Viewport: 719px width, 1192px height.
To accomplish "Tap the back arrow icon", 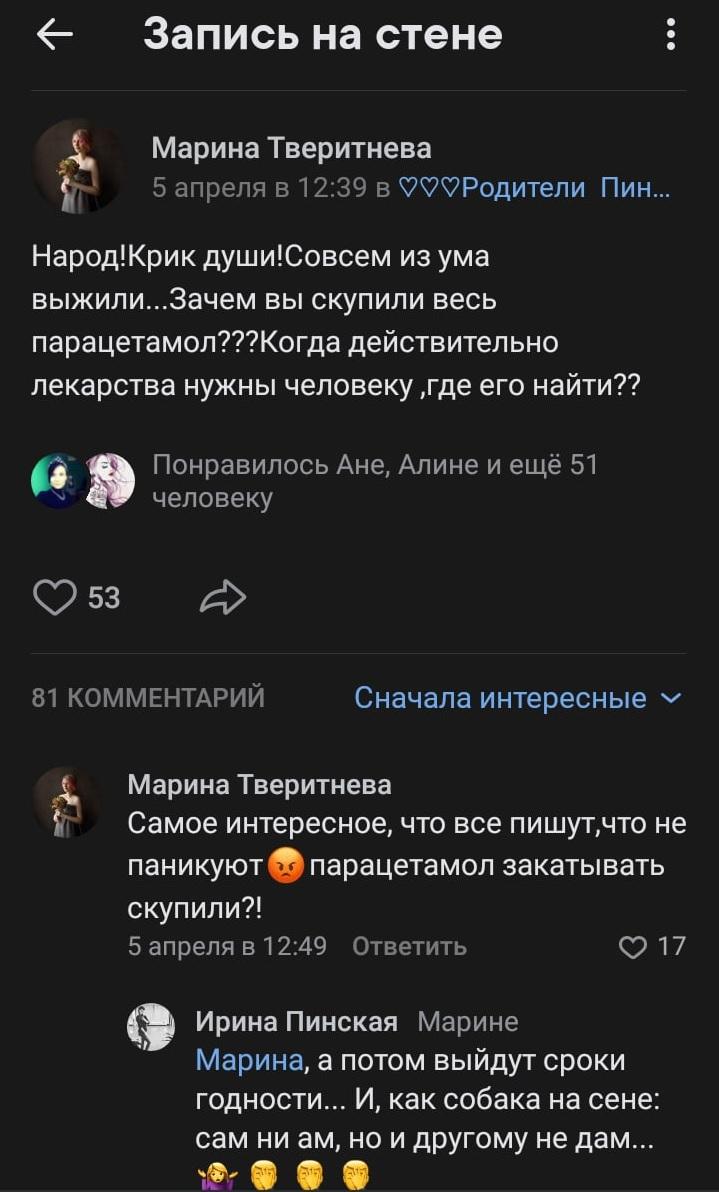I will [55, 35].
